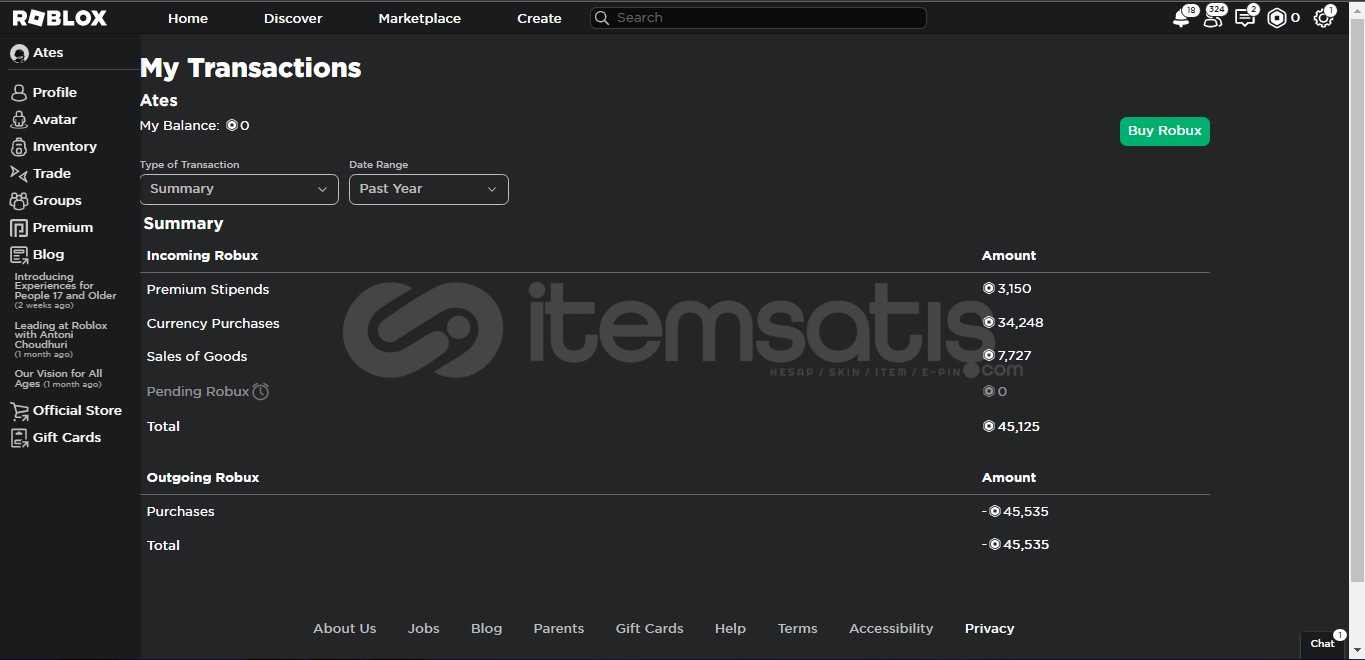Viewport: 1365px width, 660px height.
Task: Open the Accessibility footer link
Action: 891,629
